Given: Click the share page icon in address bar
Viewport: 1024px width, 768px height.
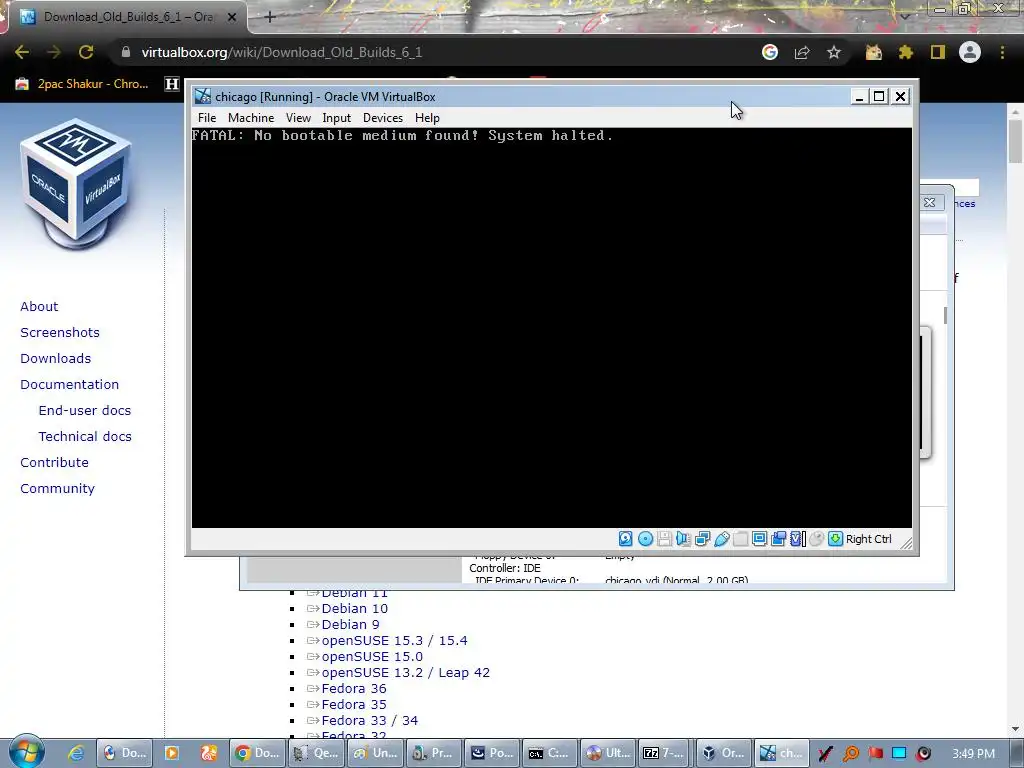Looking at the screenshot, I should pyautogui.click(x=802, y=52).
